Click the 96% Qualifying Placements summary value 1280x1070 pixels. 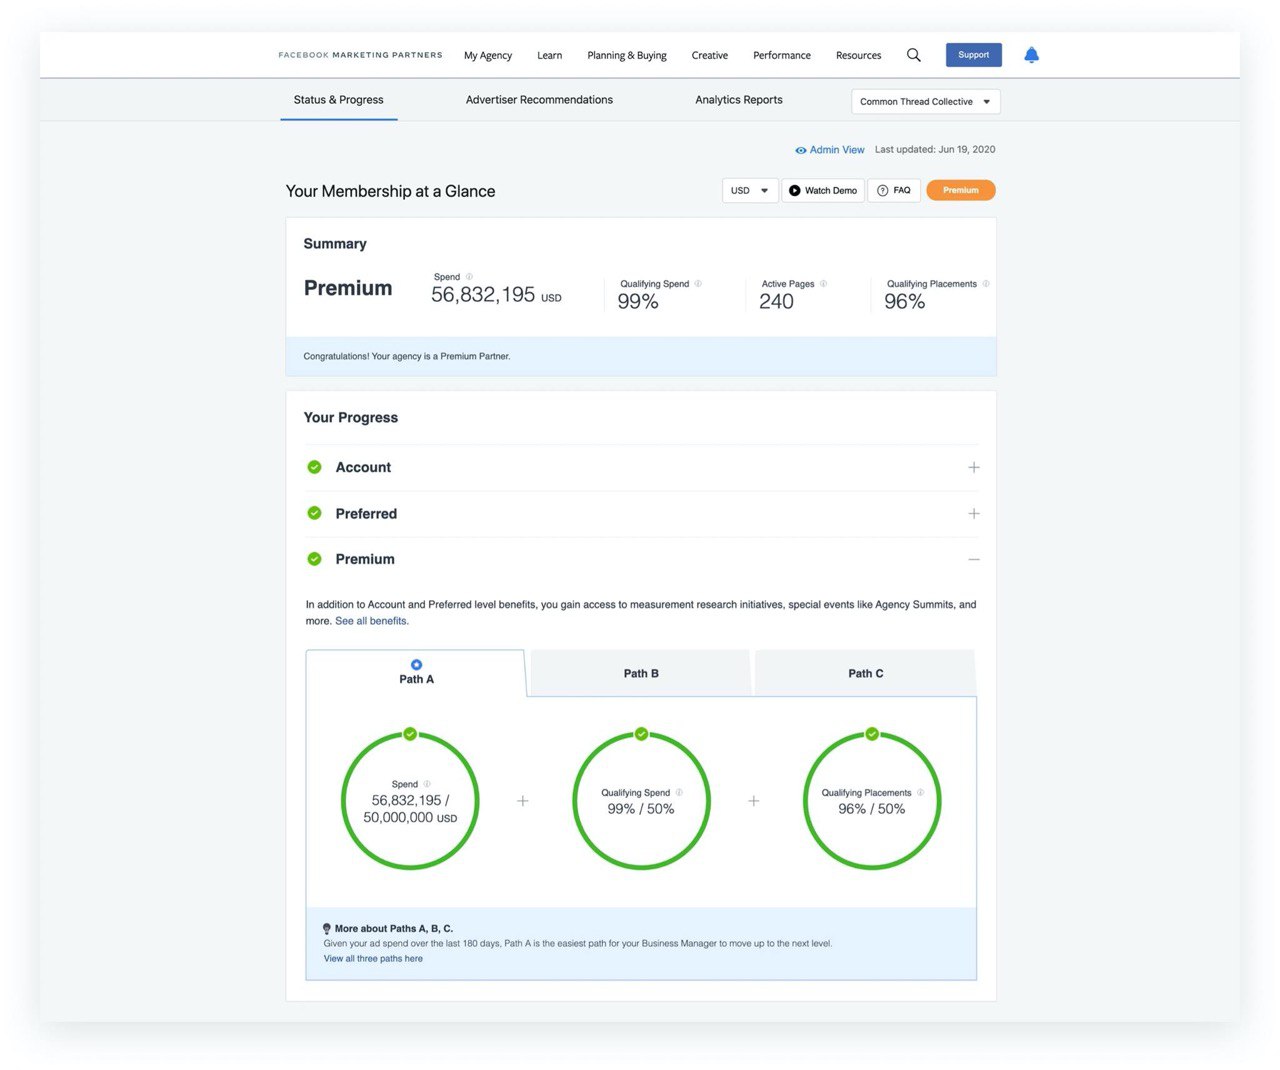click(x=905, y=302)
